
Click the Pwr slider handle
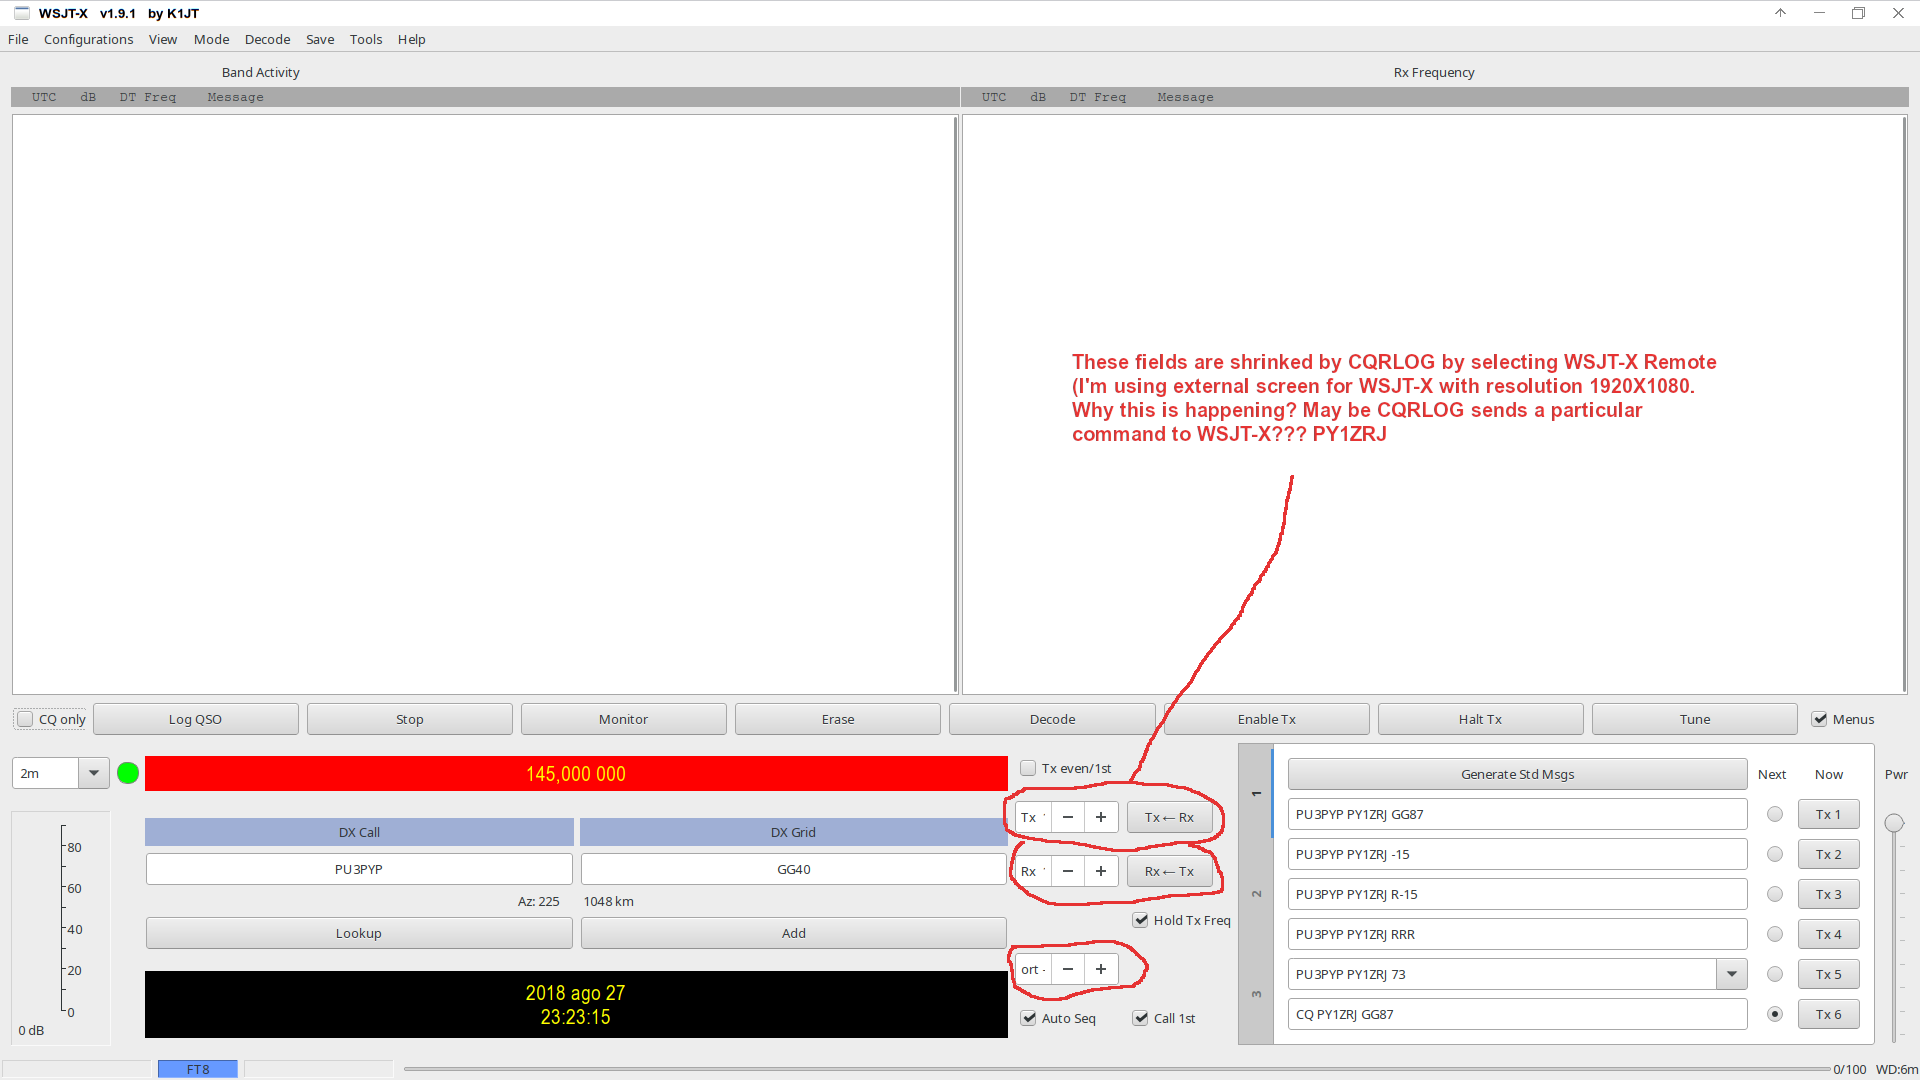[1894, 823]
